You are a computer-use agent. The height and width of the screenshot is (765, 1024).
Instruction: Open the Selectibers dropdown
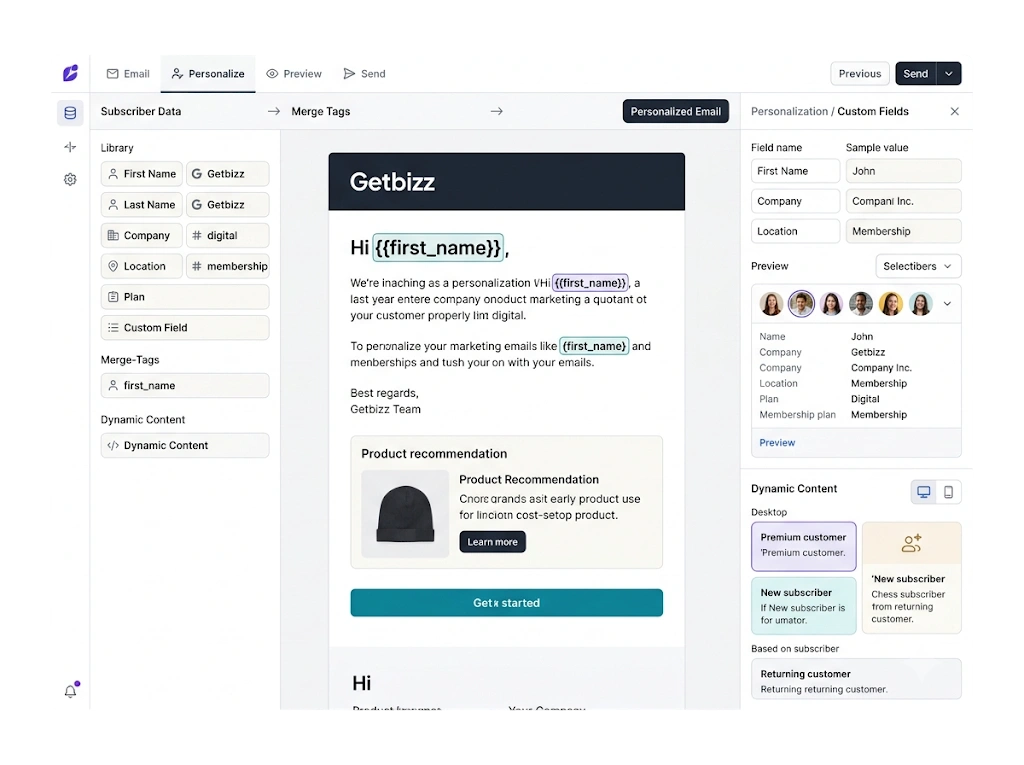[918, 266]
